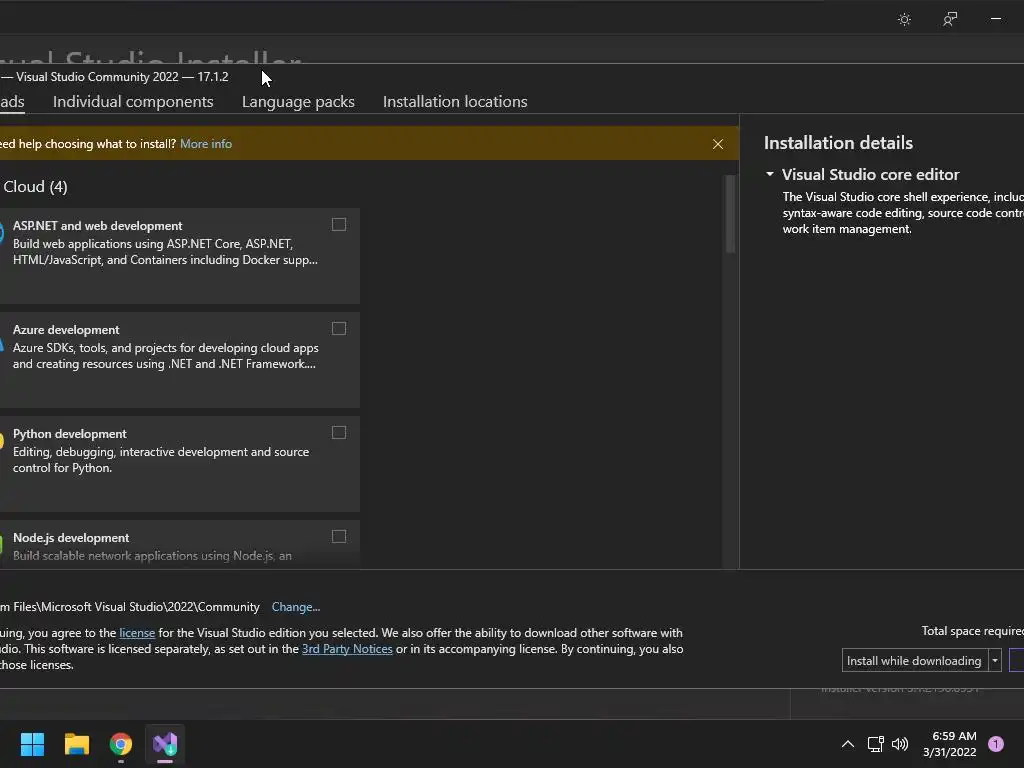The width and height of the screenshot is (1024, 768).
Task: Check Azure development workload
Action: point(339,328)
